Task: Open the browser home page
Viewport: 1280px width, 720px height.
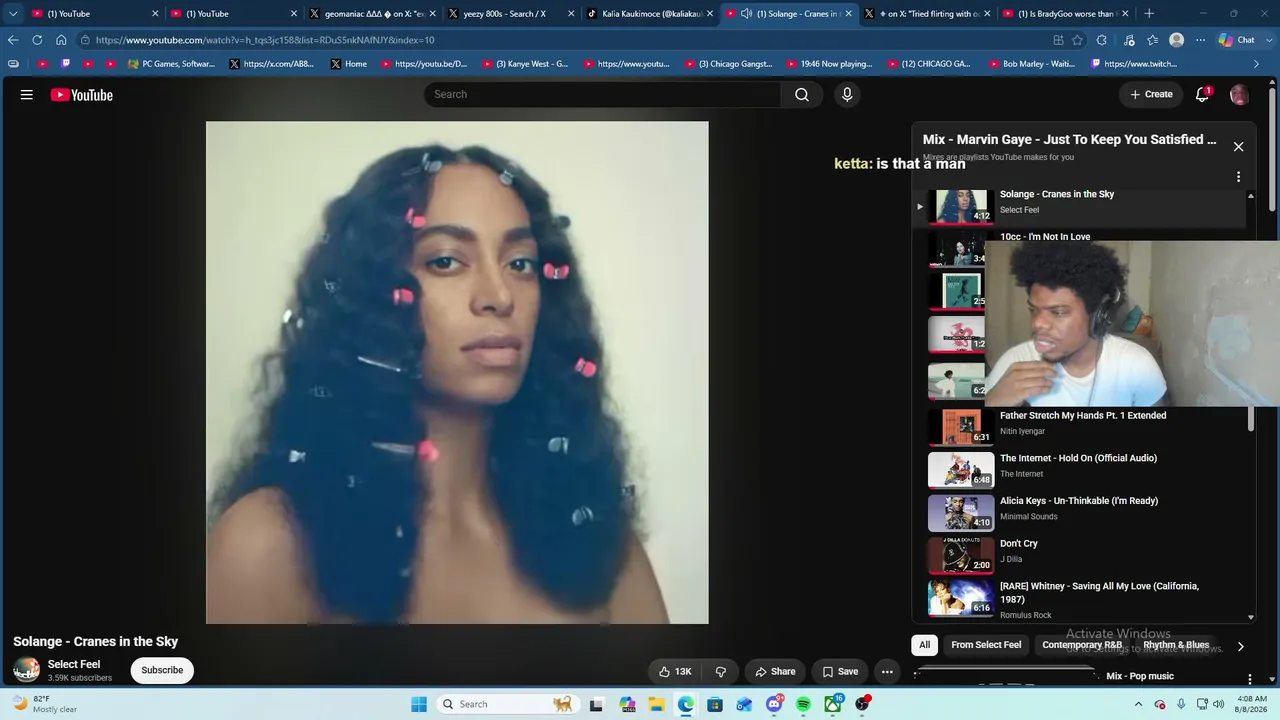Action: 61,40
